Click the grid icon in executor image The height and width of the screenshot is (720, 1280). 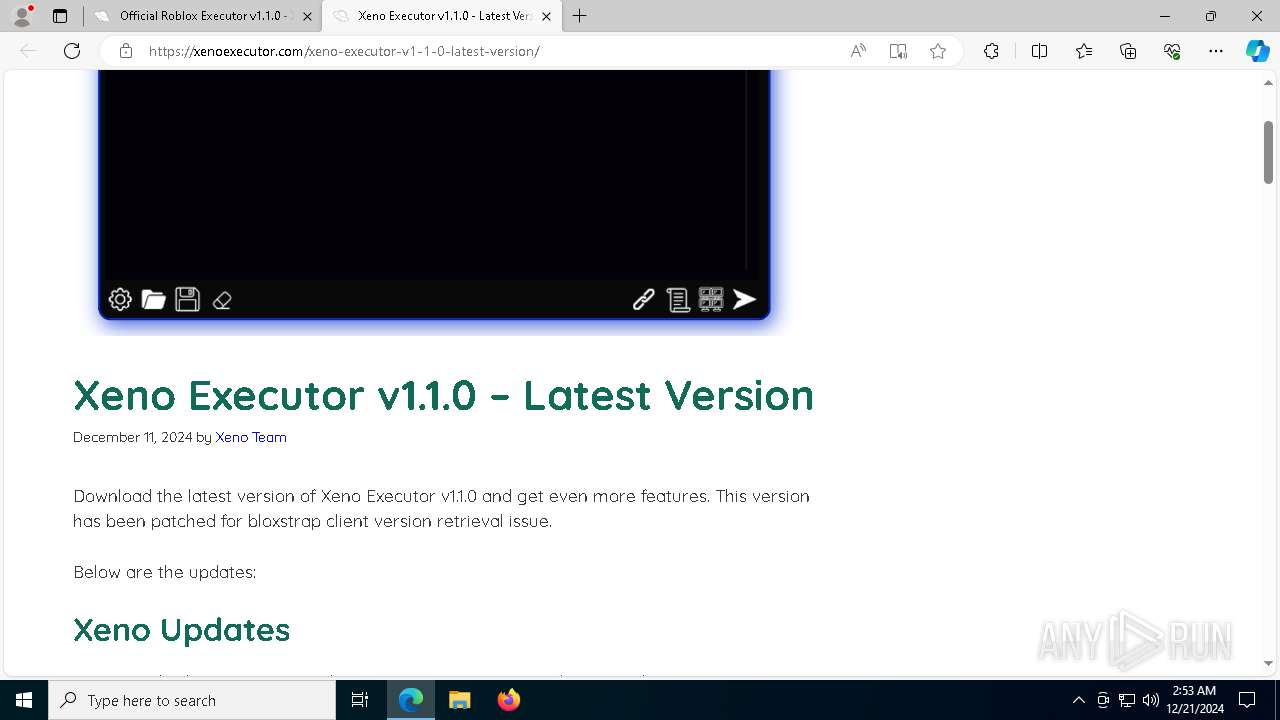[711, 299]
